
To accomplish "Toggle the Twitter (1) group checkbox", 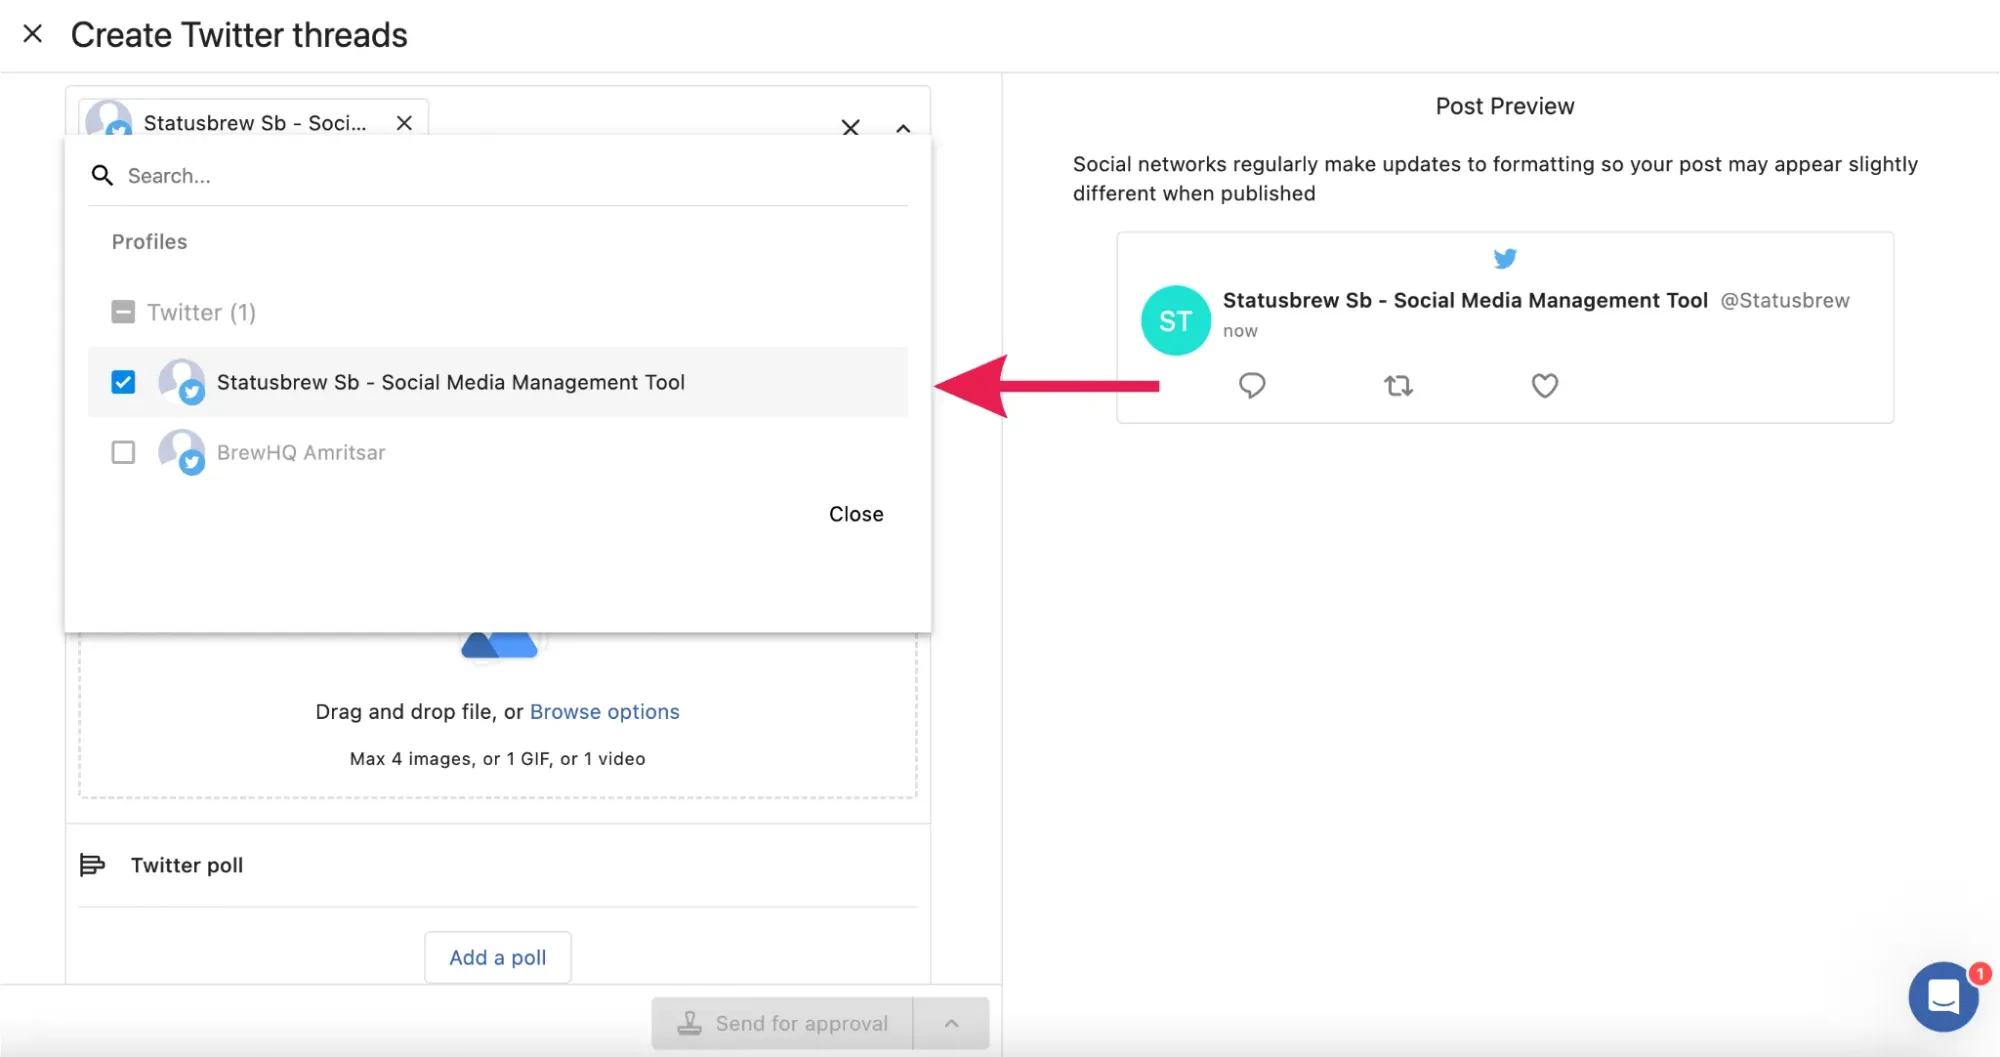I will click(x=123, y=312).
